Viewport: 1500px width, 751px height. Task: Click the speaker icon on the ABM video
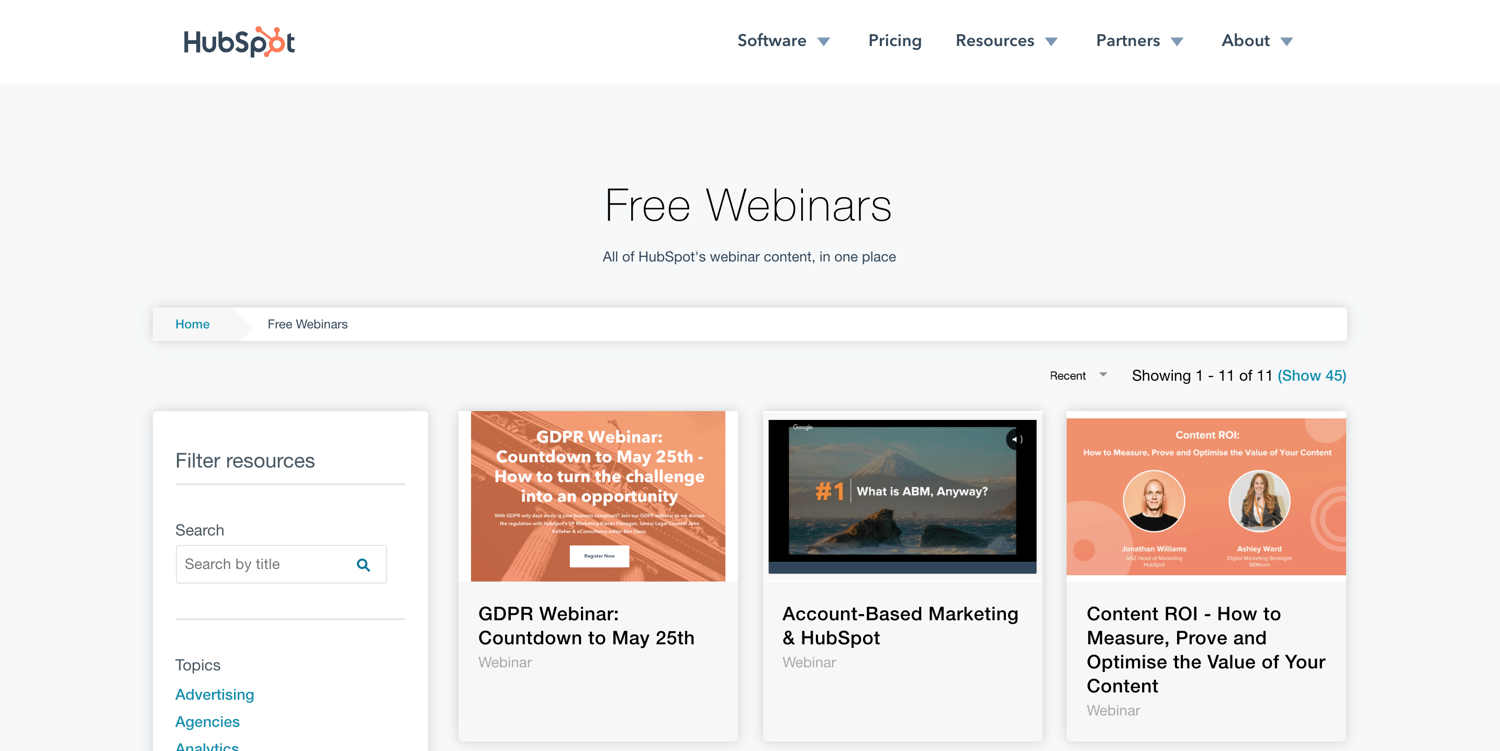(1016, 438)
